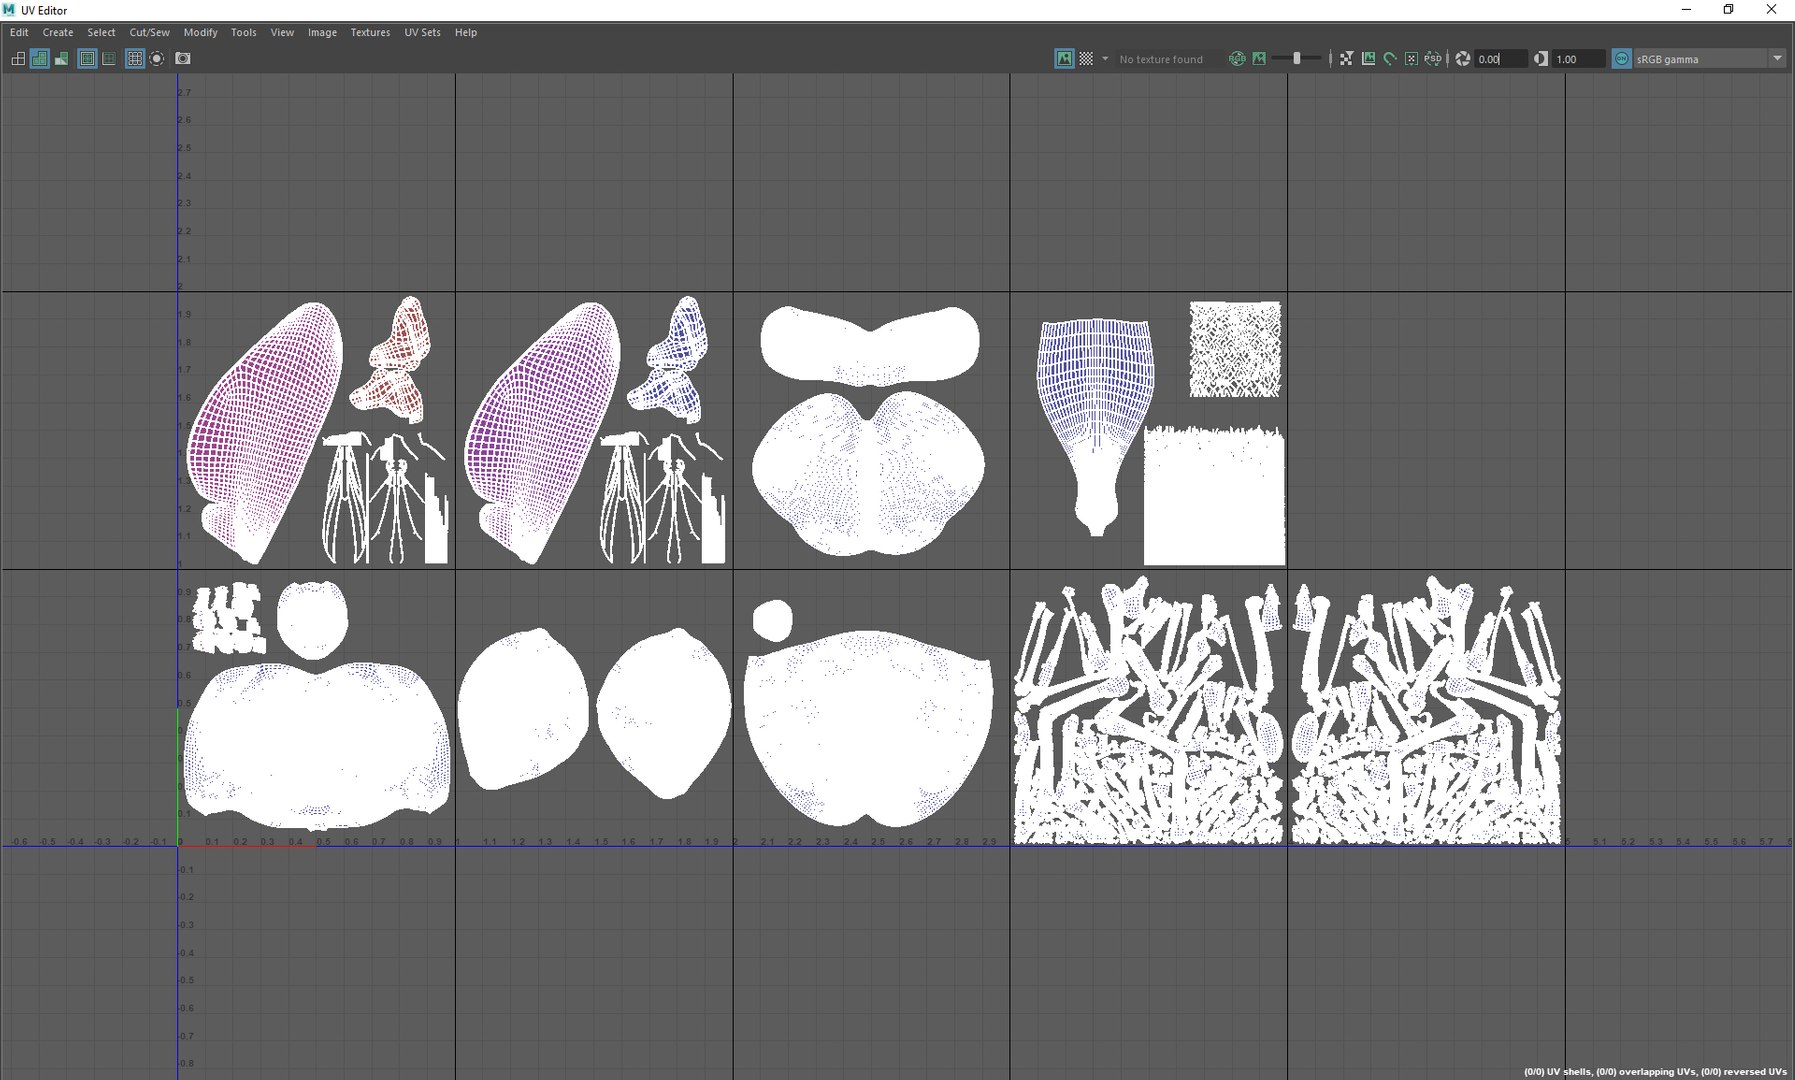Screen dimensions: 1795x1080
Task: Open the texture list dropdown arrow
Action: [x=1105, y=59]
